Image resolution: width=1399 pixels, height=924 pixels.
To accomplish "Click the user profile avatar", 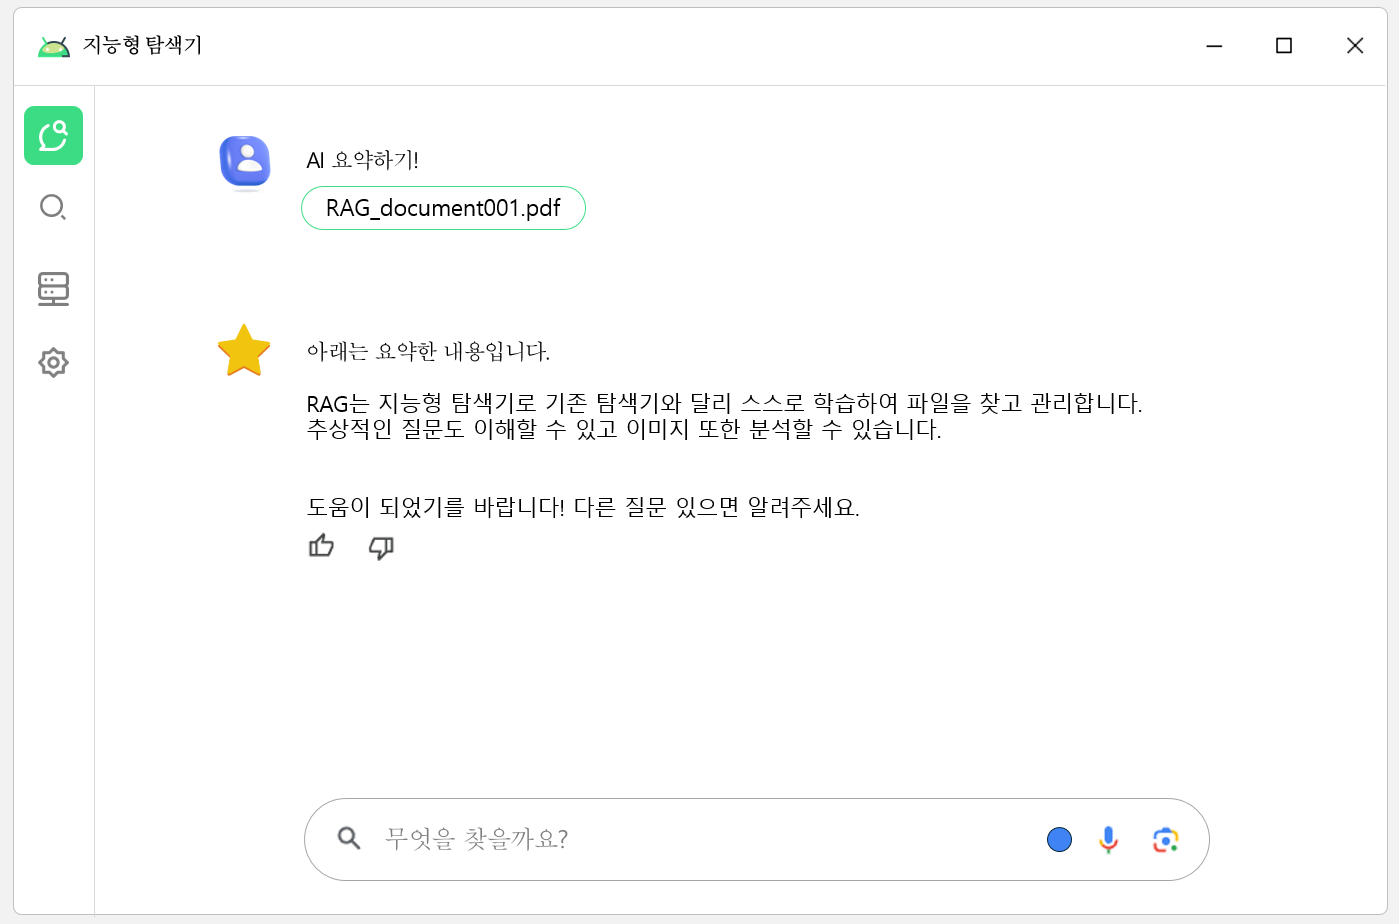I will (245, 161).
